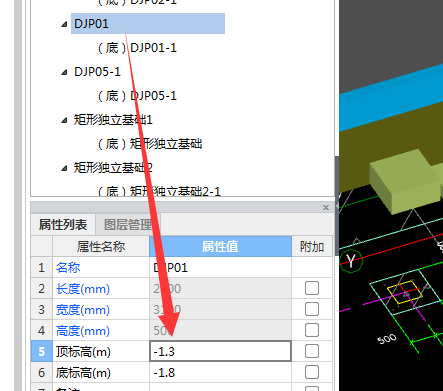Image resolution: width=443 pixels, height=391 pixels.
Task: Tick the 附加 checkbox for 宽度(mm)
Action: (312, 309)
